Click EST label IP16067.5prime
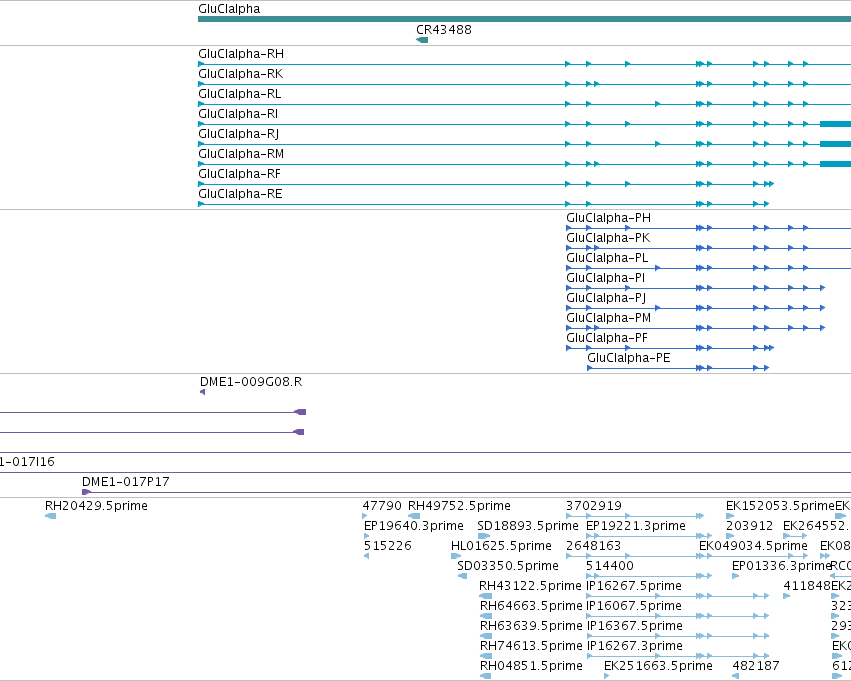851x681 pixels. 634,606
